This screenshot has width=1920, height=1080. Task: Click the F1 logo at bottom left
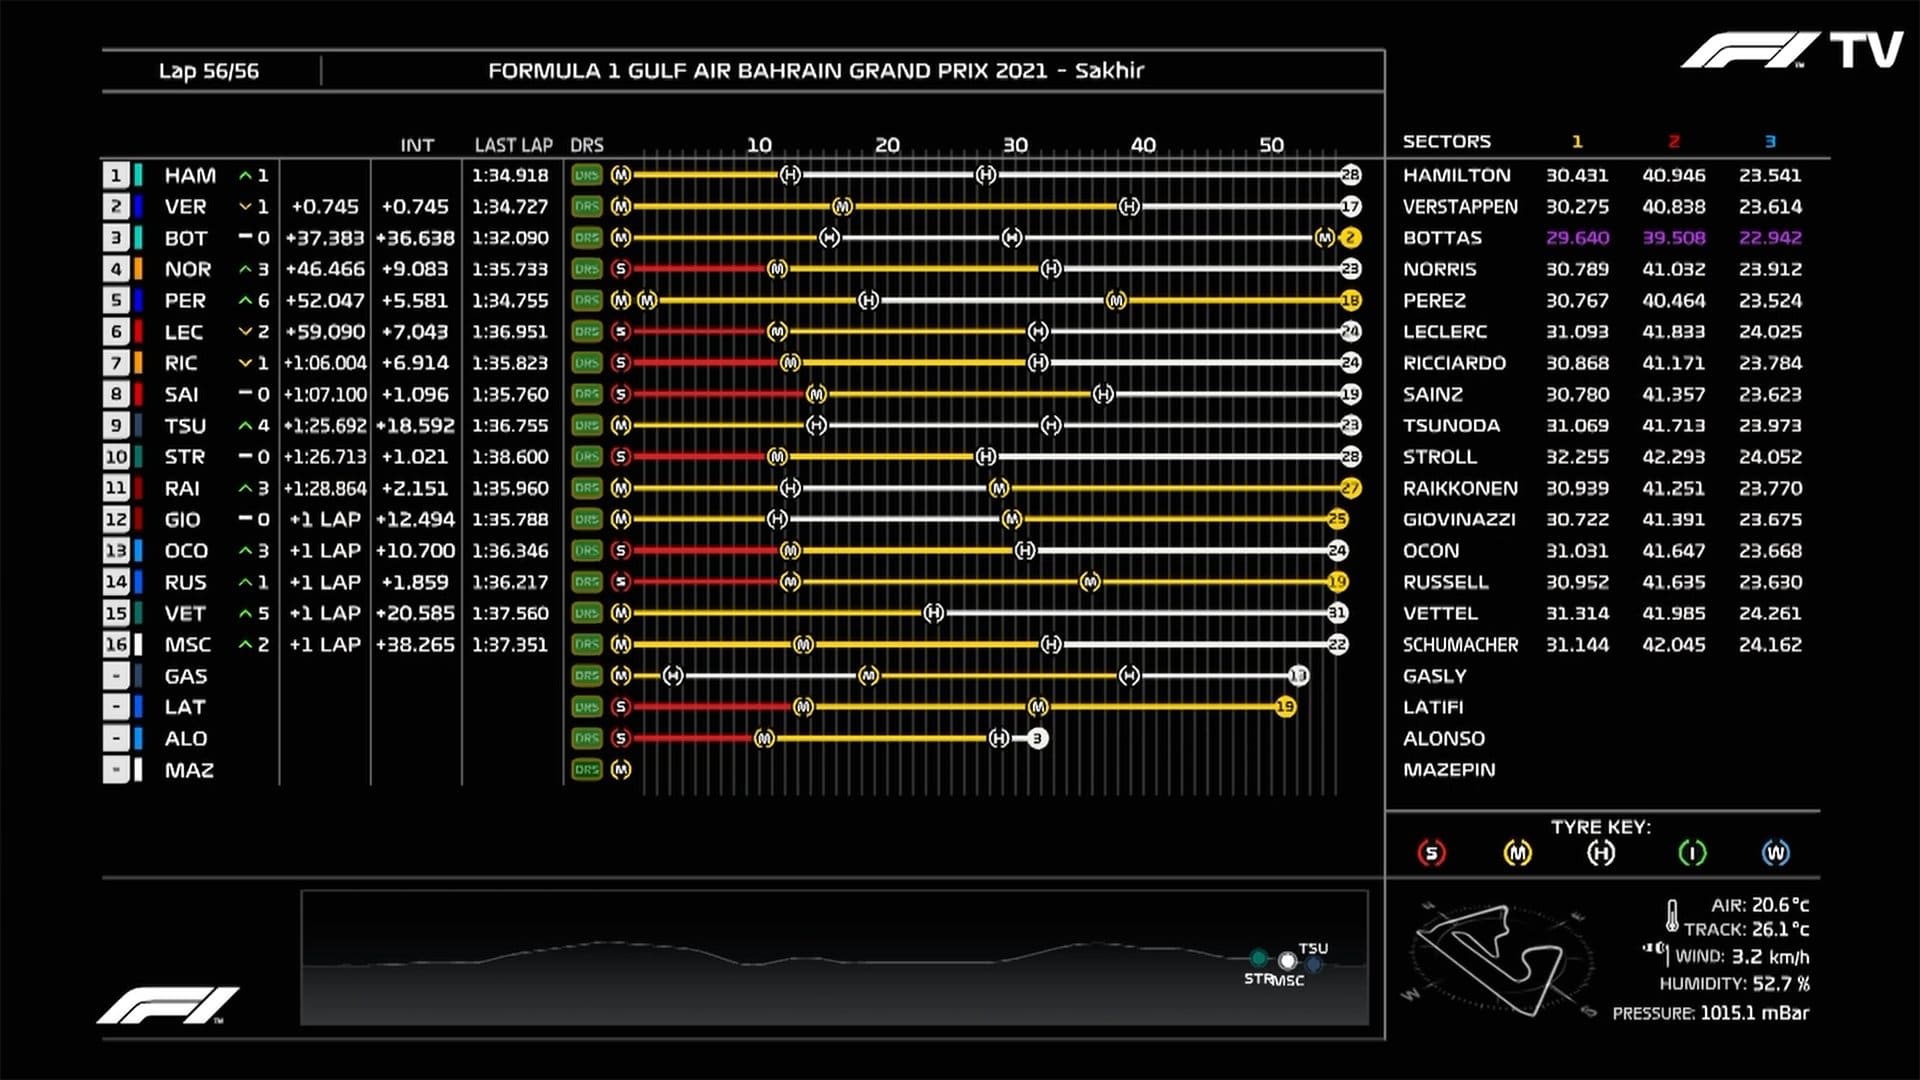click(x=168, y=1005)
